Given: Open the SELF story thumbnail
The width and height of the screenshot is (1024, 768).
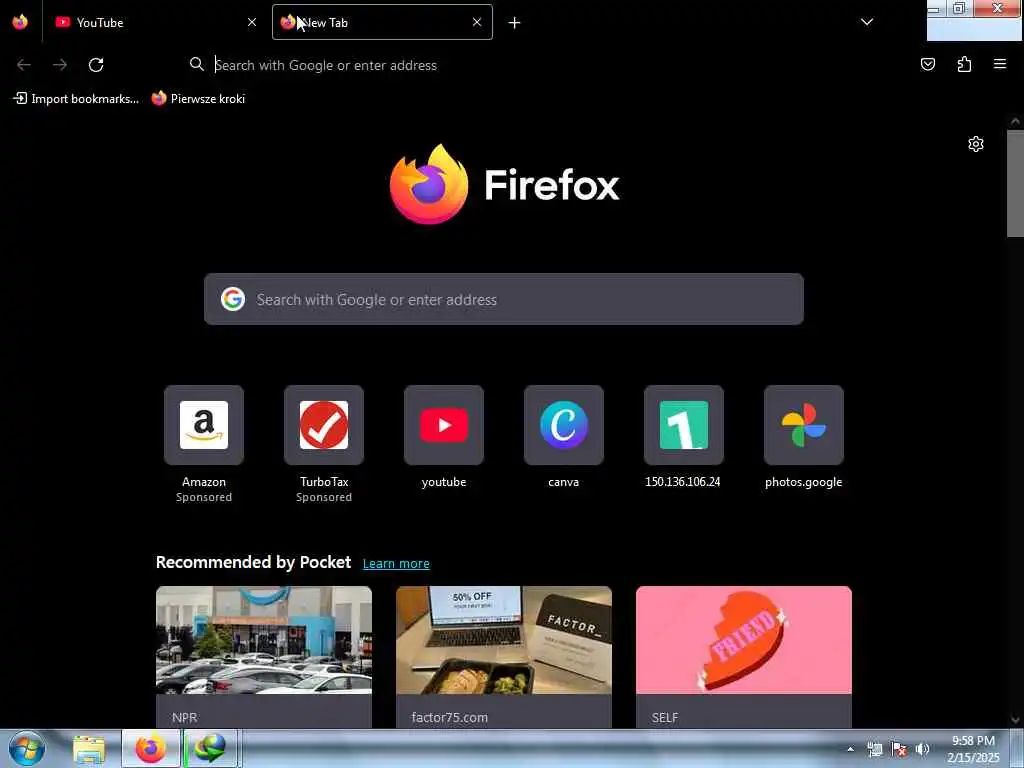Looking at the screenshot, I should (x=744, y=640).
